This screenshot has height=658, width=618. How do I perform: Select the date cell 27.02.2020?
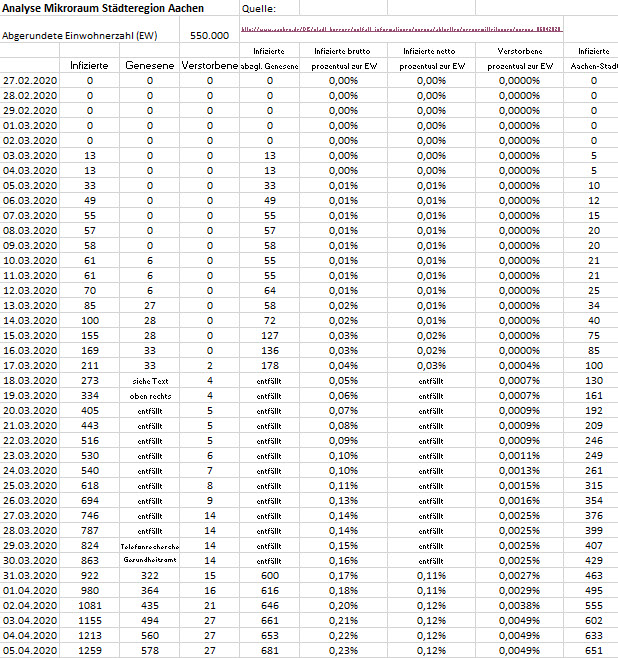point(31,79)
